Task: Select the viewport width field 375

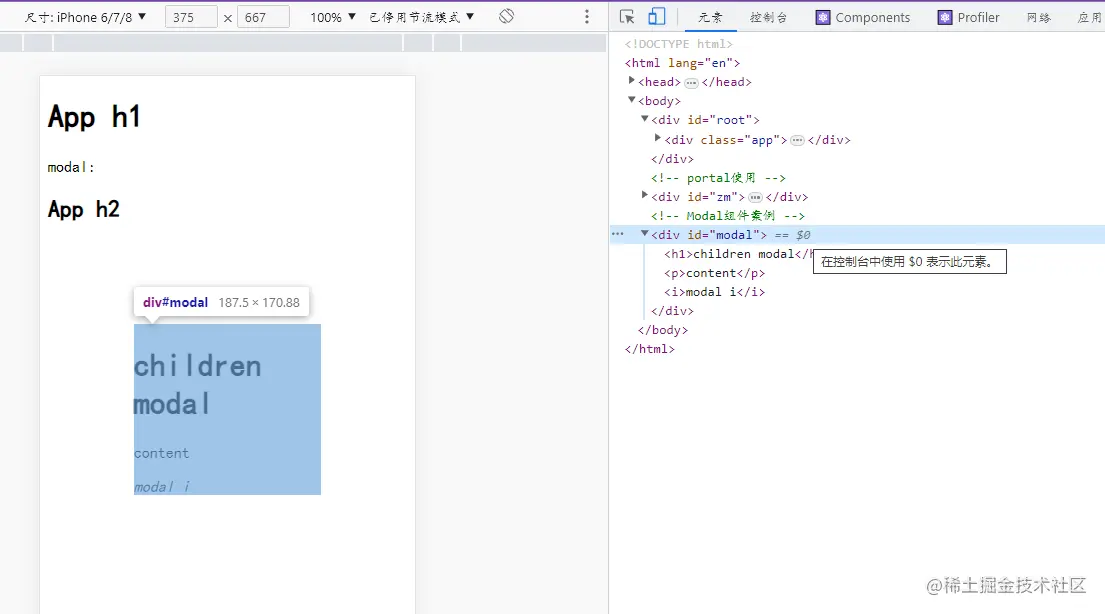Action: click(191, 17)
